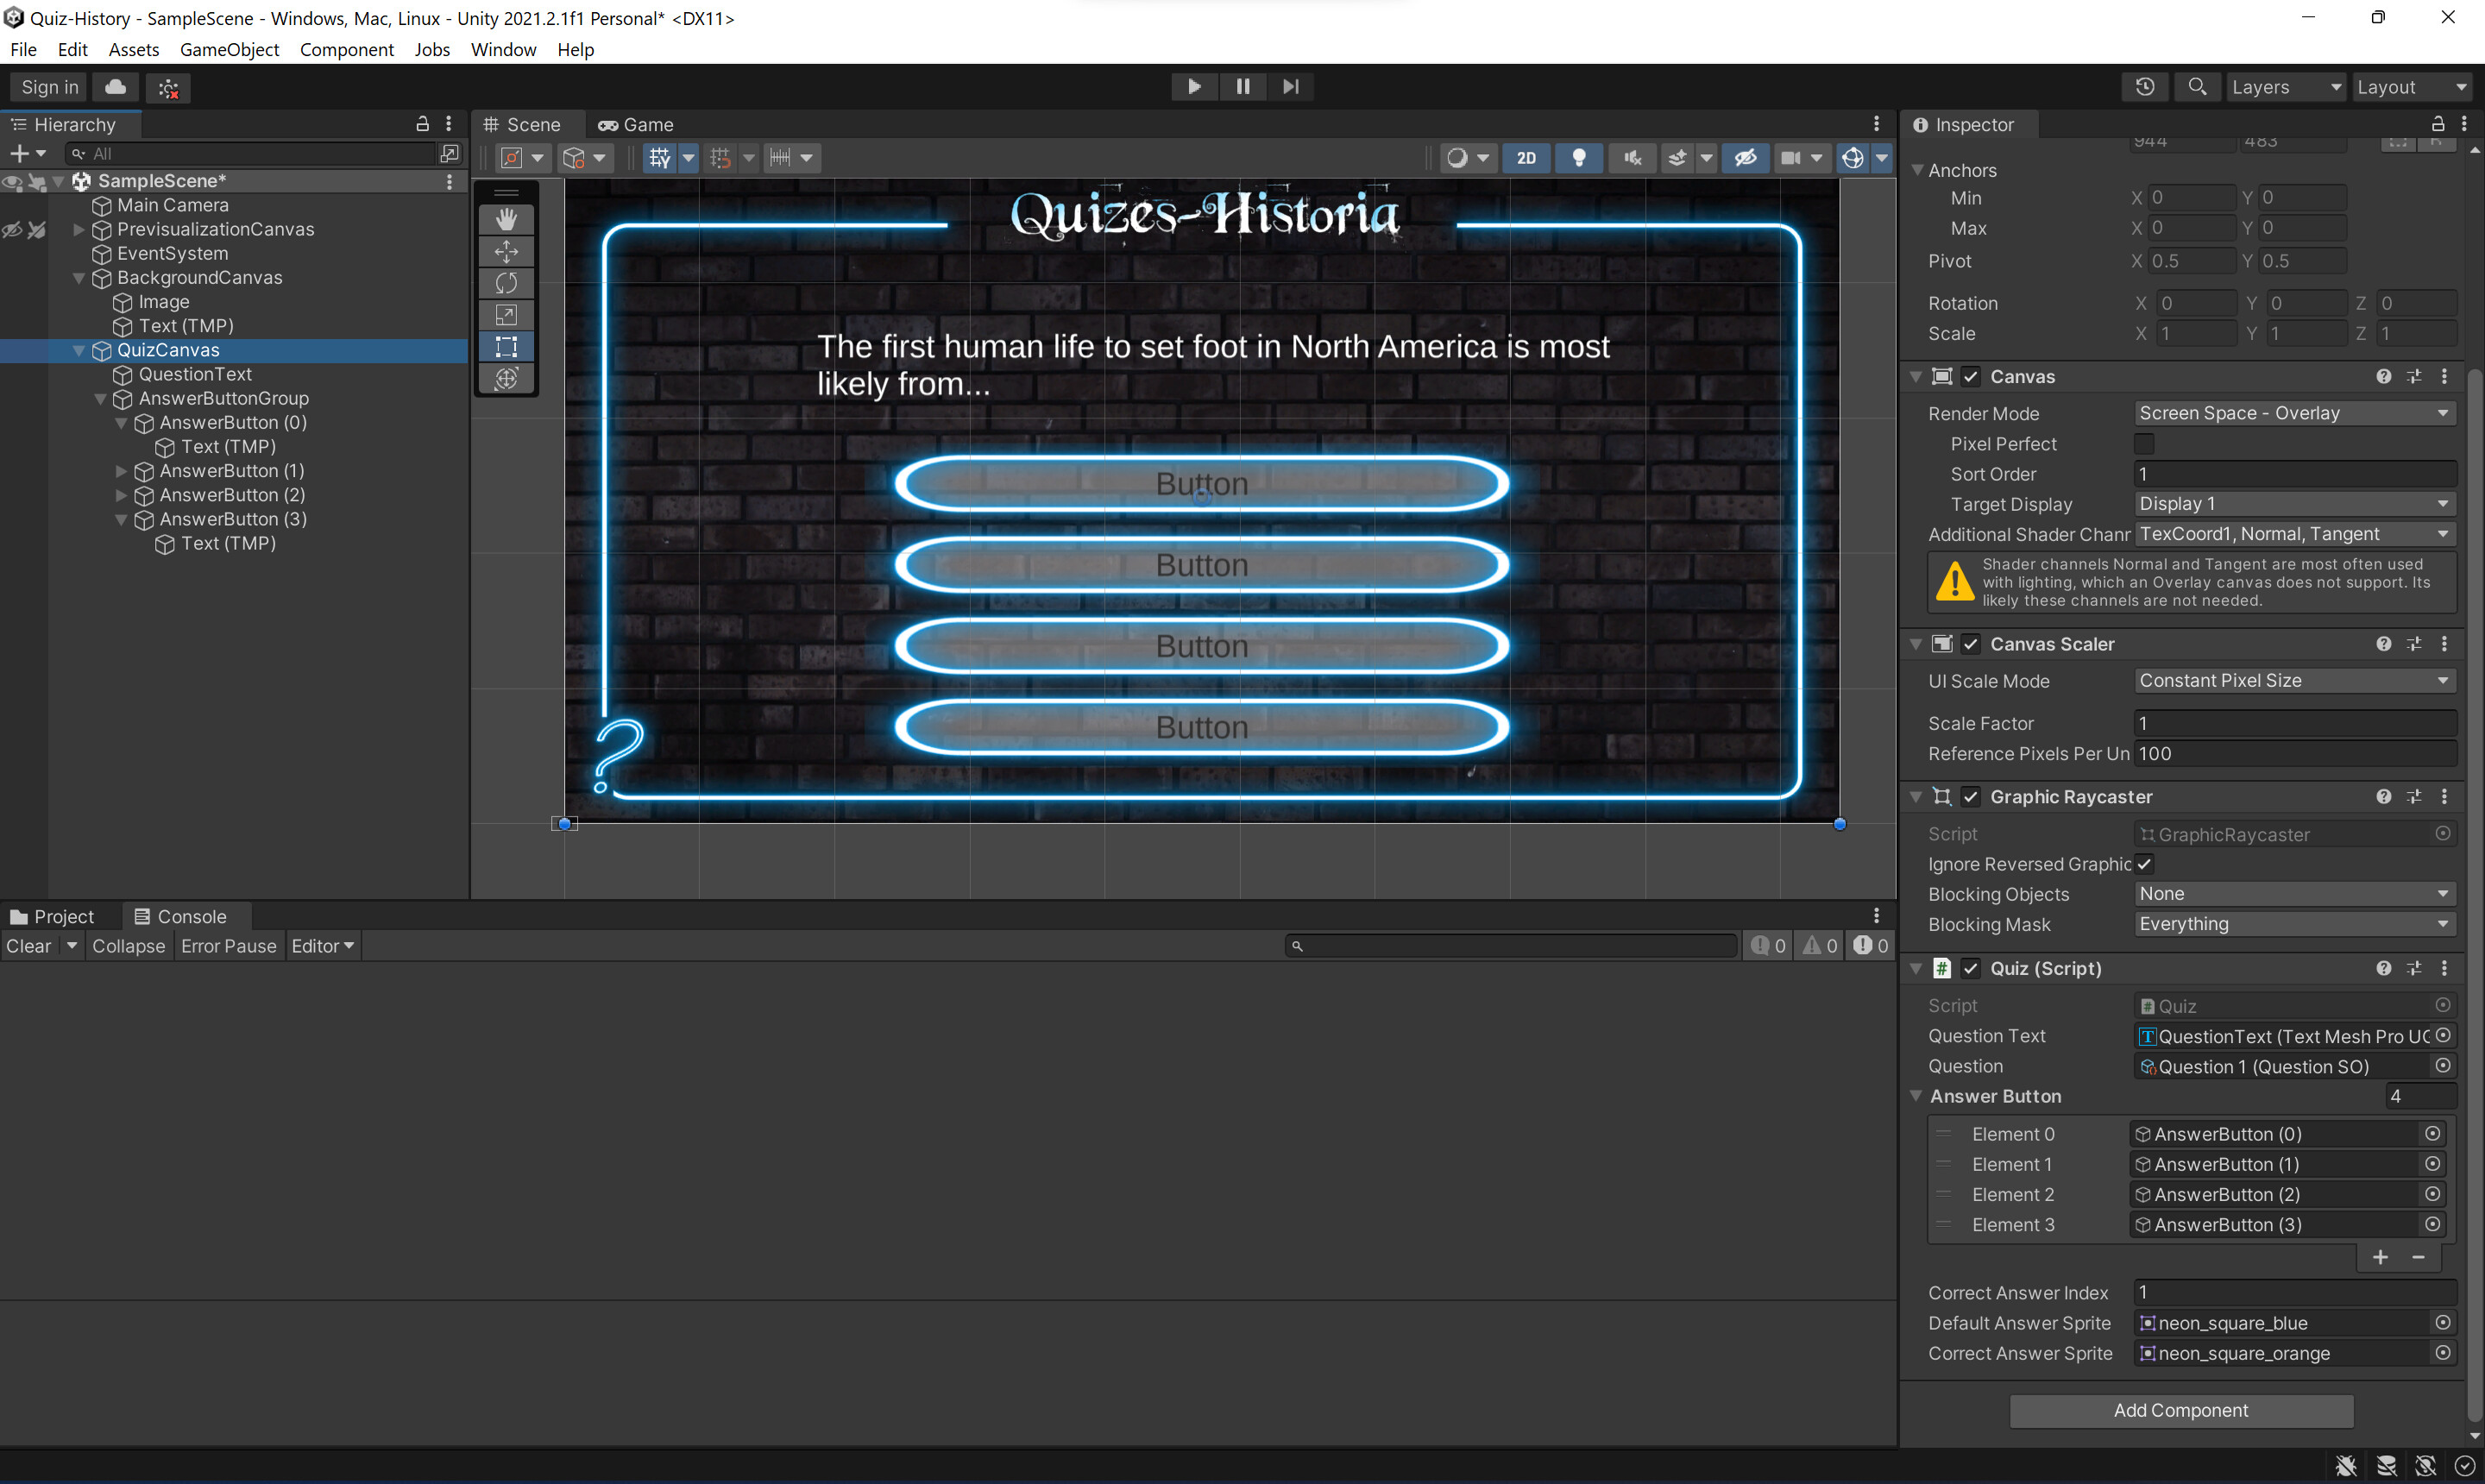Select the Move tool
This screenshot has height=1484, width=2485.
(506, 251)
